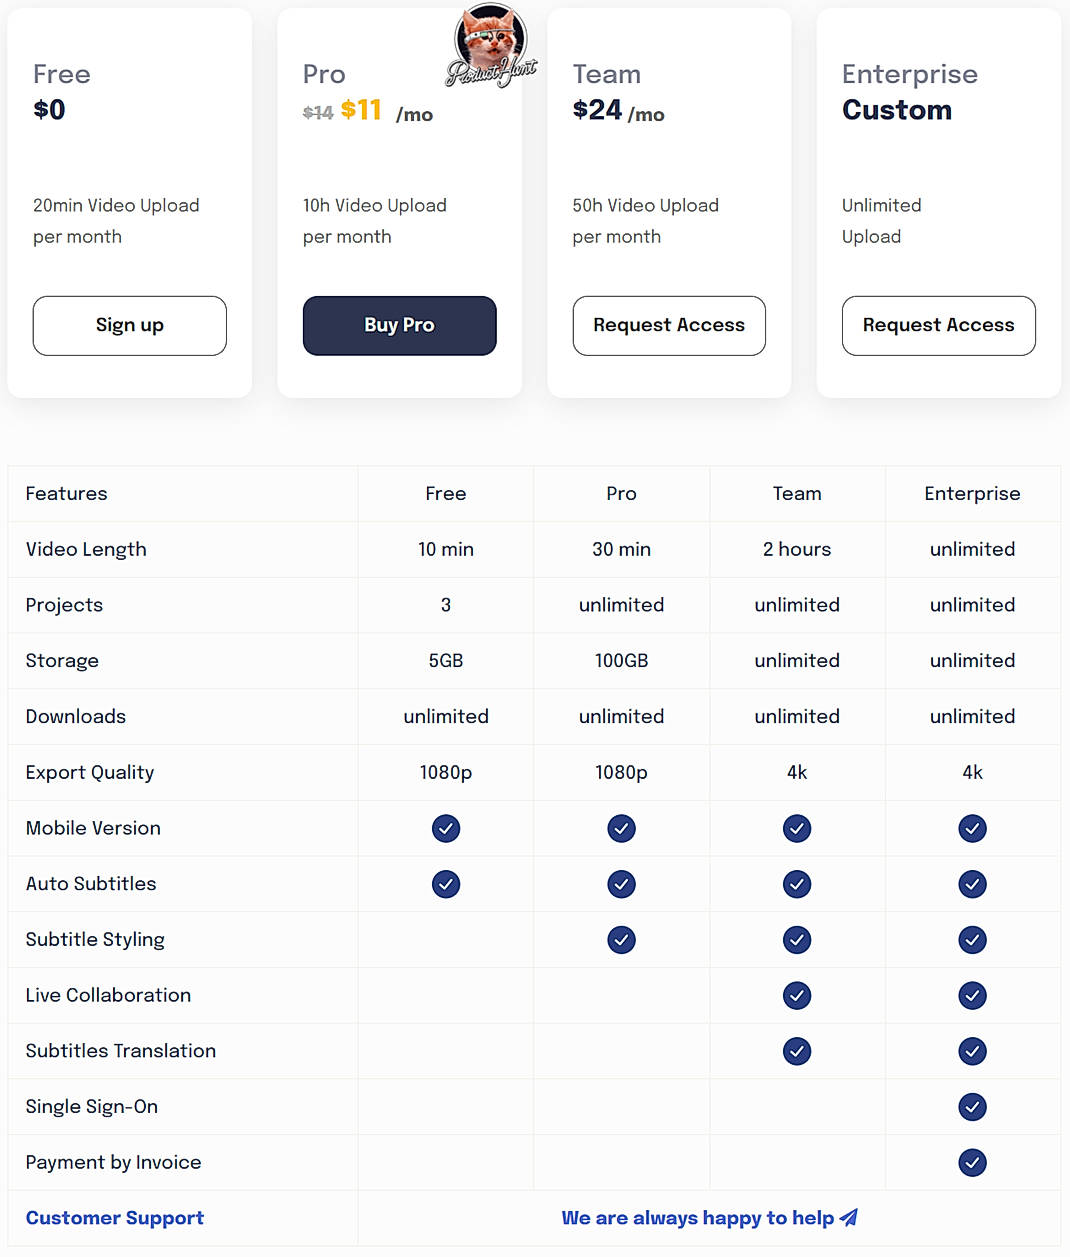Click the Payment by Invoice checkmark icon
Image resolution: width=1070 pixels, height=1257 pixels.
coord(972,1163)
